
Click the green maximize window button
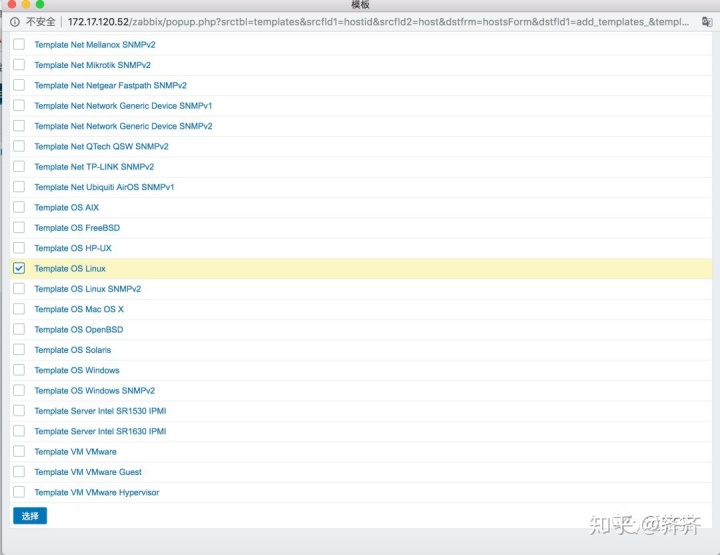(x=40, y=4)
